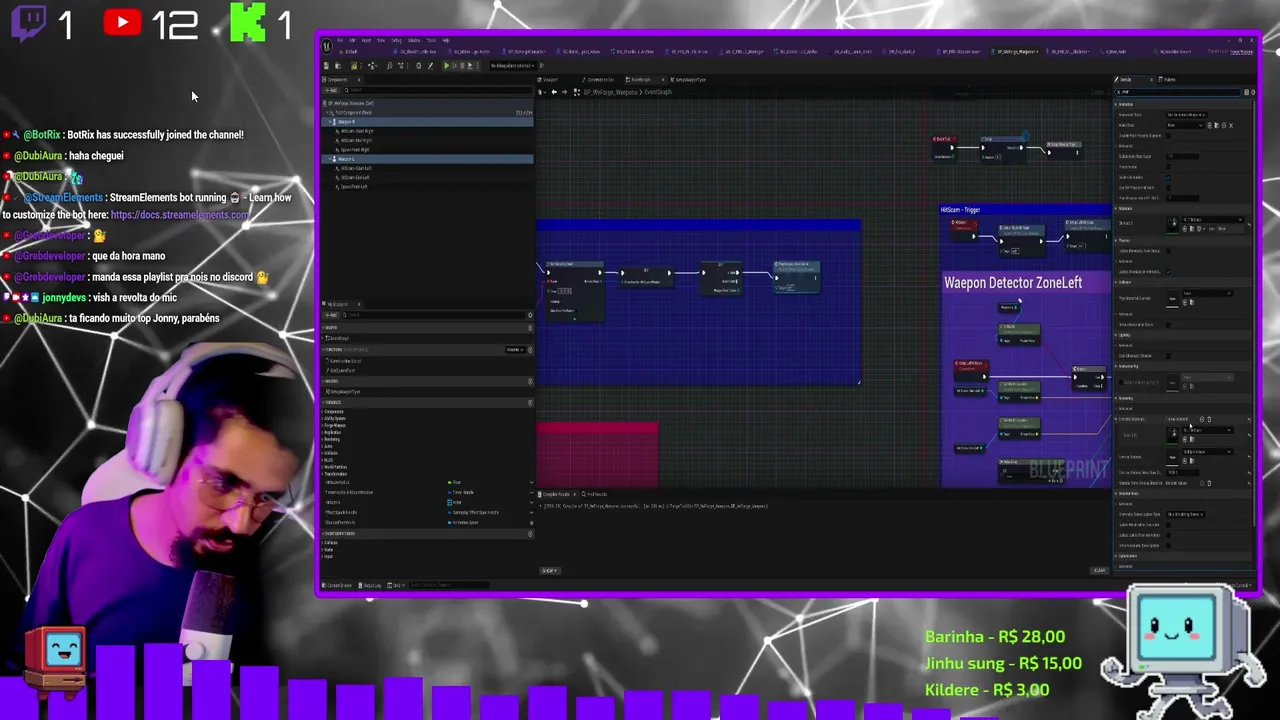Open the Functions Override dropdown
This screenshot has height=720, width=1280.
[x=515, y=350]
